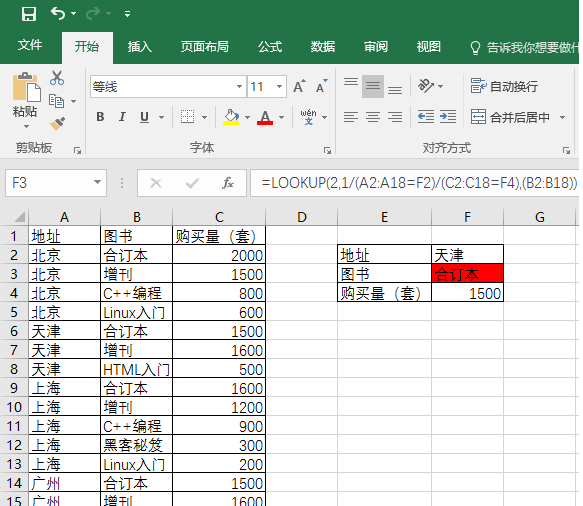
Task: Increase font size
Action: [299, 86]
